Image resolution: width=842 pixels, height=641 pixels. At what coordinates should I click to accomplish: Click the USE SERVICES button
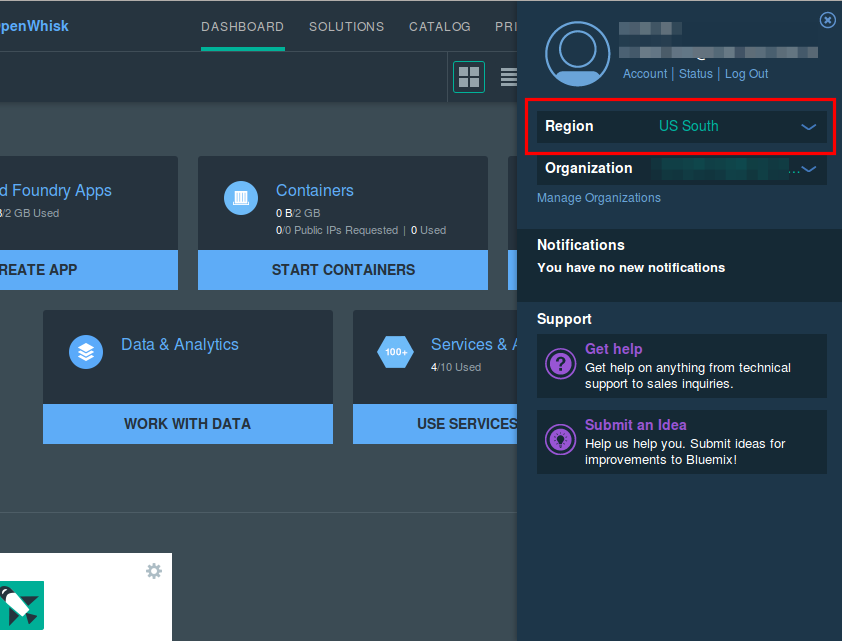435,424
